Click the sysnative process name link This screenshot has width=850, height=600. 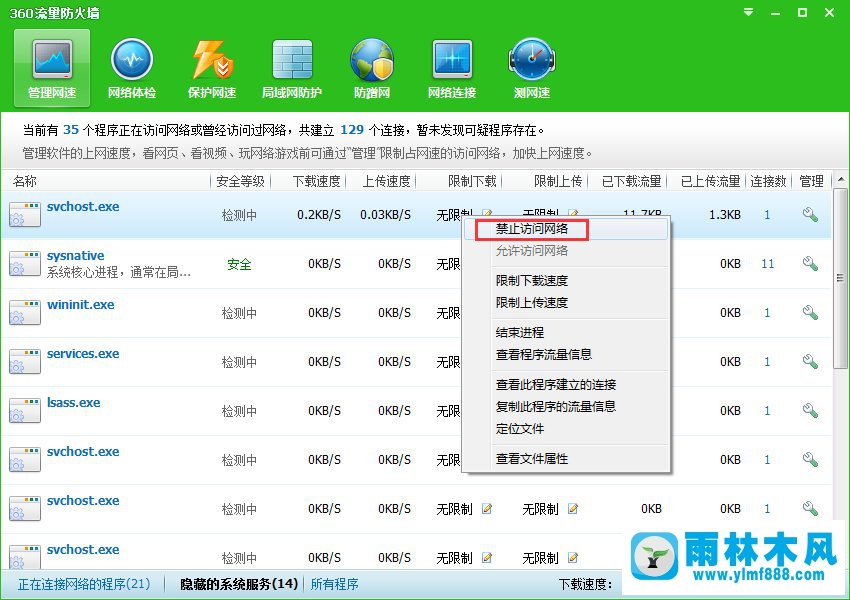click(x=75, y=255)
